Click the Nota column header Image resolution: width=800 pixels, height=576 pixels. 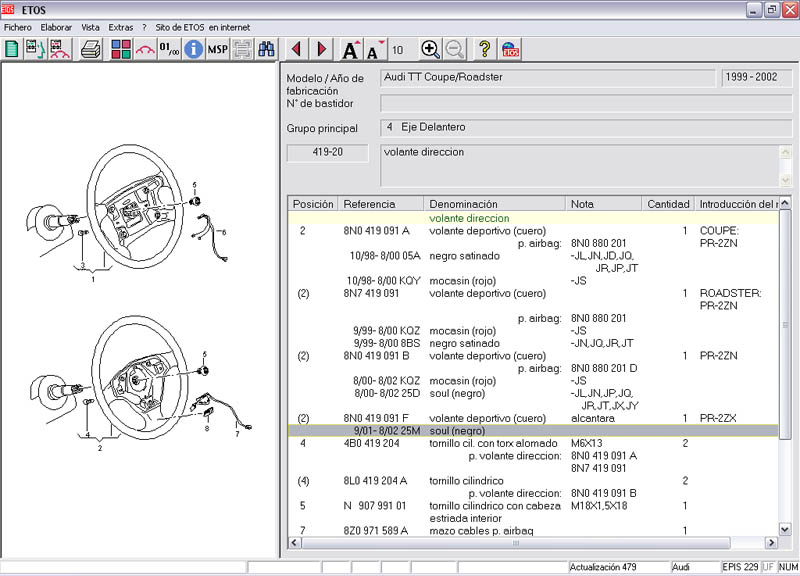(604, 204)
